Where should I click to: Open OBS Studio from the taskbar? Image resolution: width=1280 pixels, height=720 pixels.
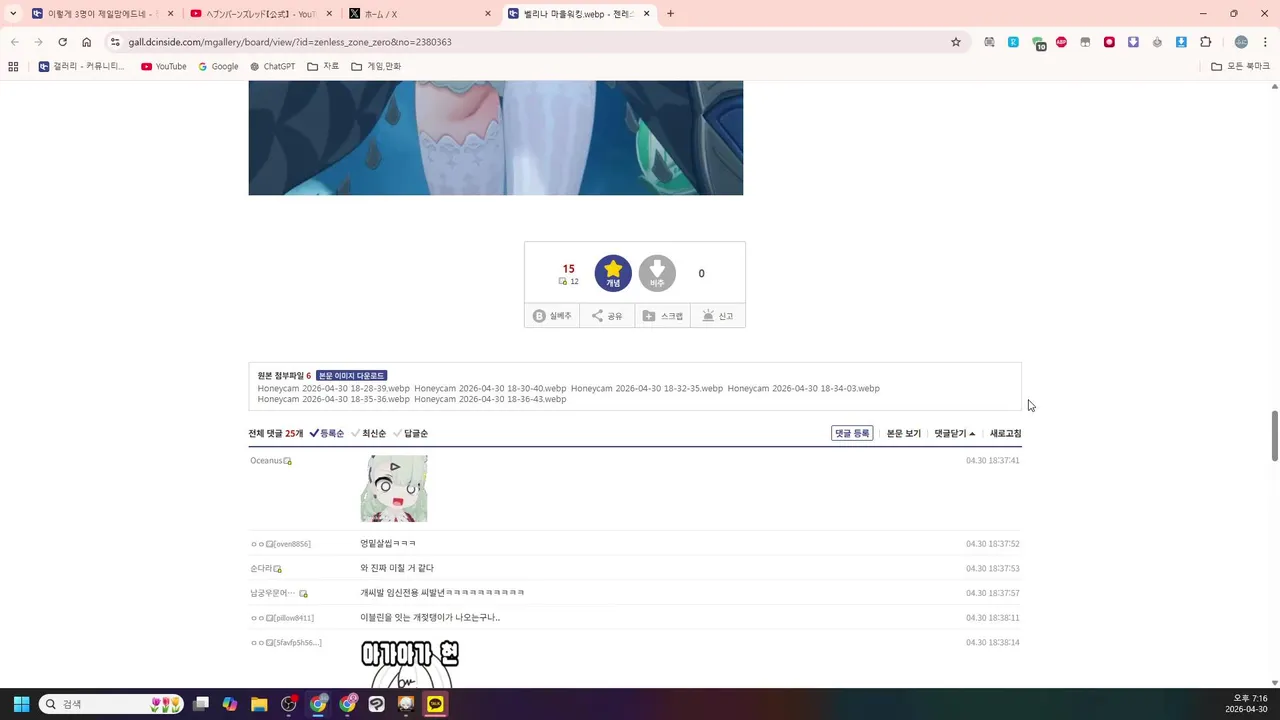click(289, 704)
